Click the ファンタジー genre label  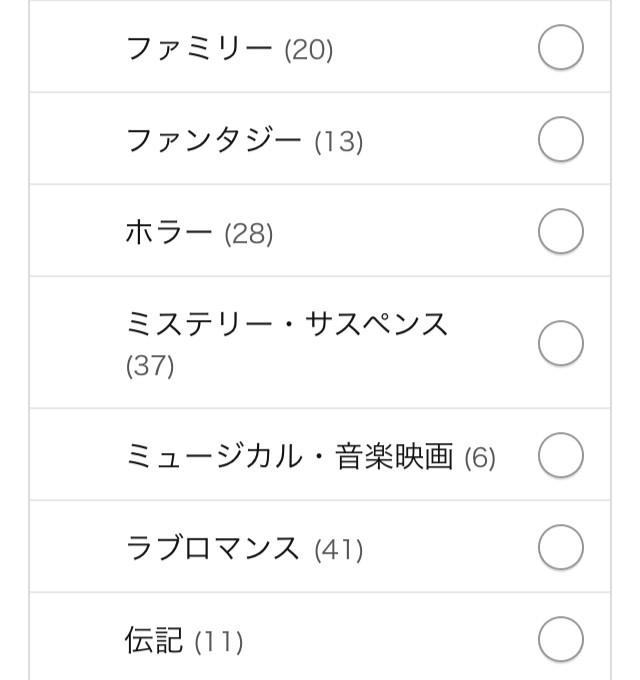coord(213,140)
